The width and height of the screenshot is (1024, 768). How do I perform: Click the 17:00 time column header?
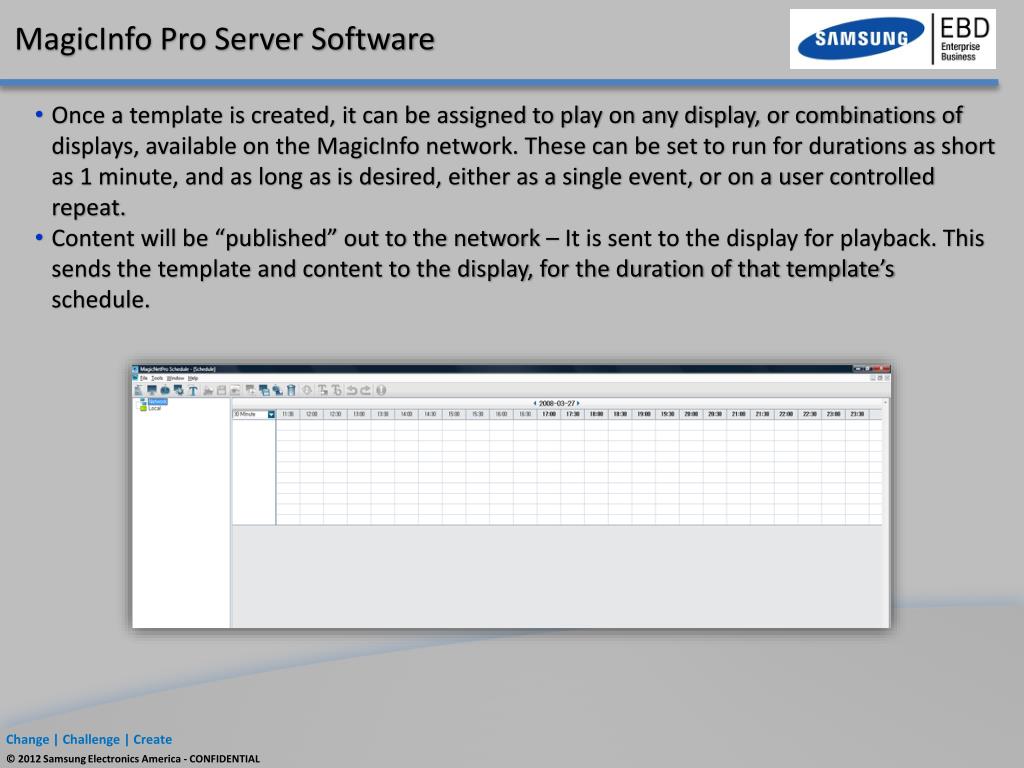click(549, 414)
